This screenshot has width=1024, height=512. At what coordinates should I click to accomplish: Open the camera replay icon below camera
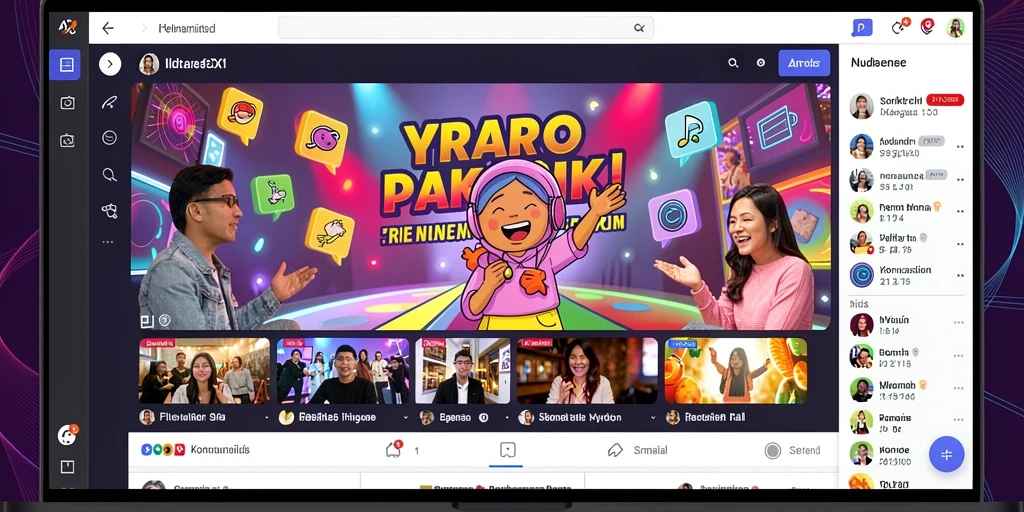pos(67,140)
